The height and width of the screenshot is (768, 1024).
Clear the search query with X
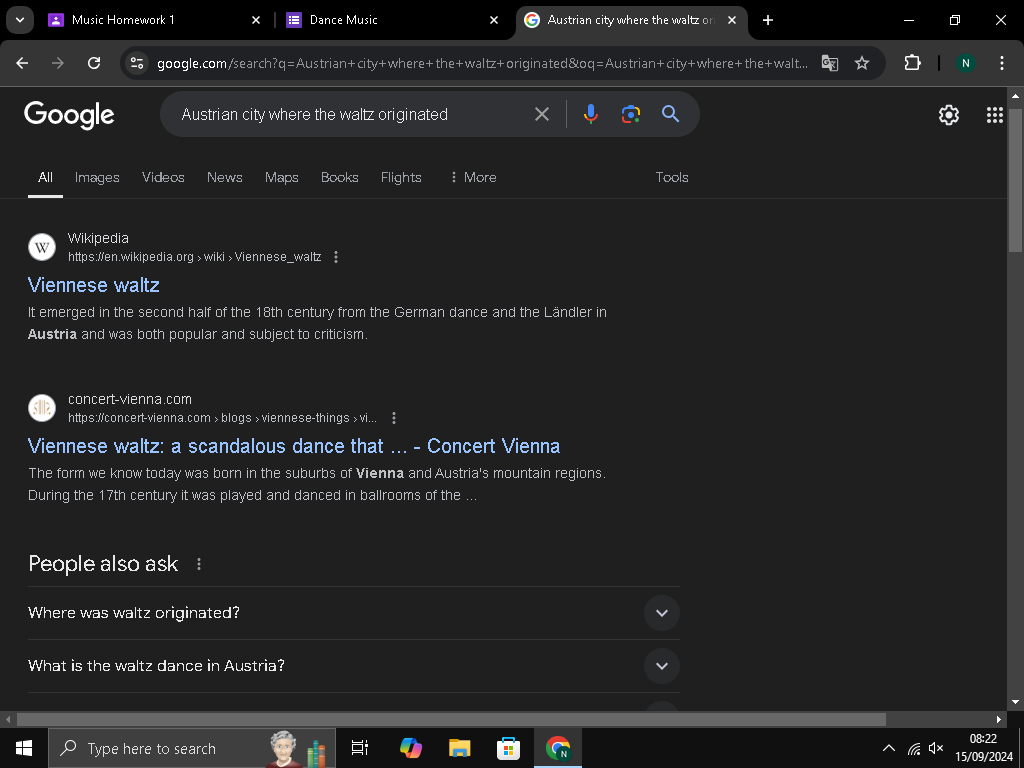point(542,114)
